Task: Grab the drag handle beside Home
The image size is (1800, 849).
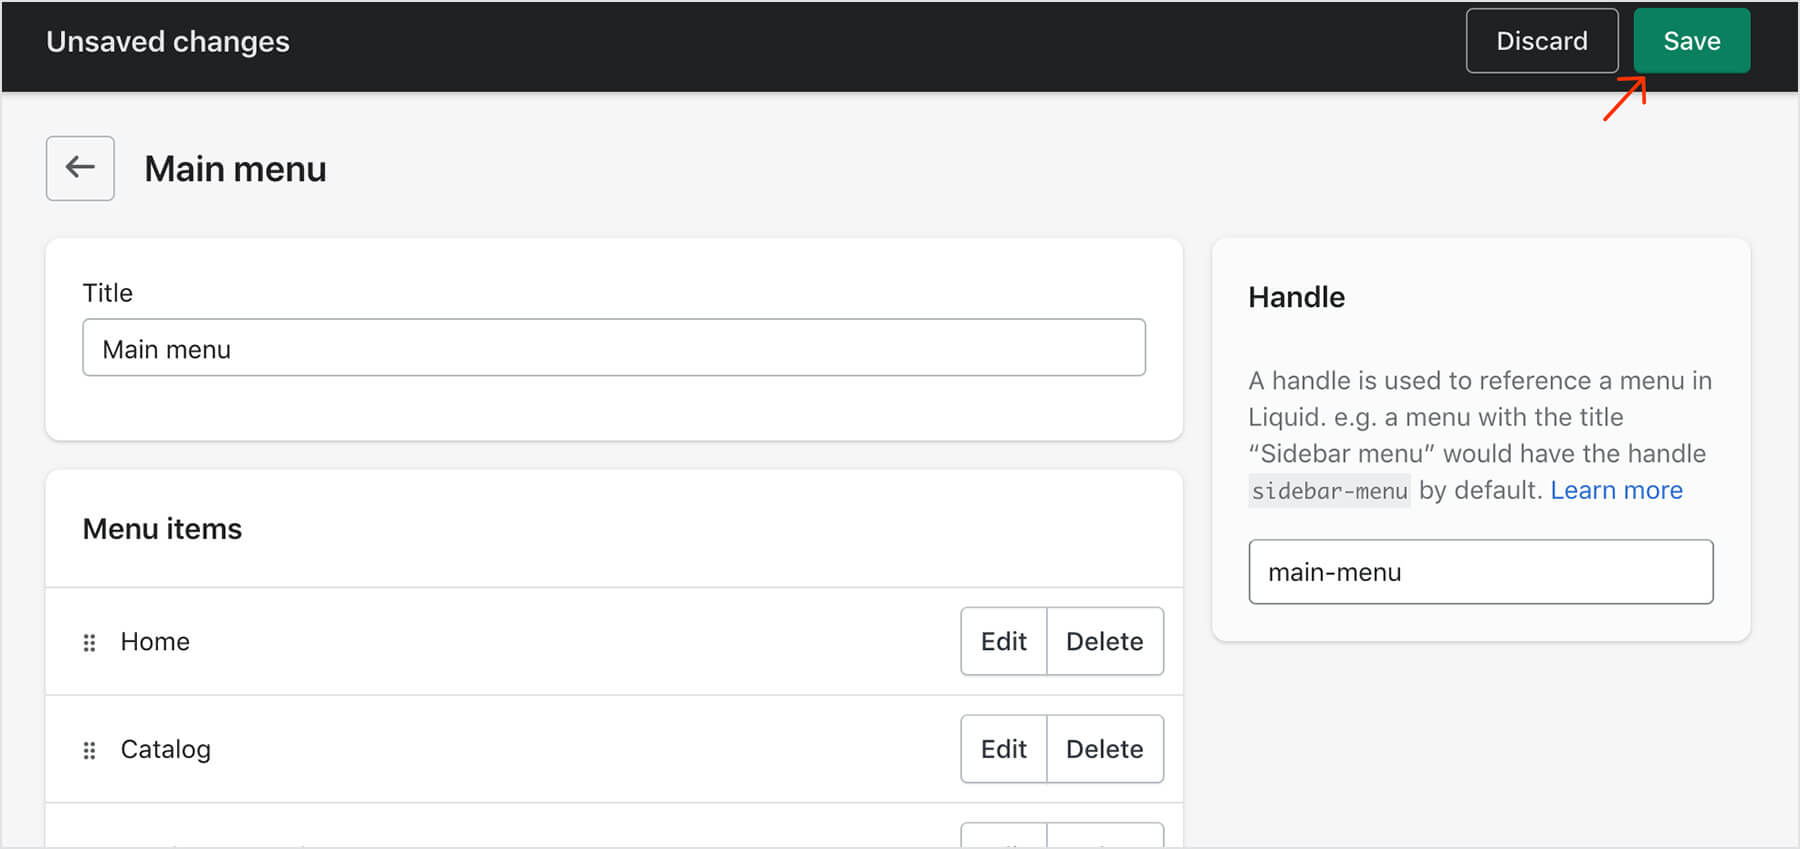Action: (x=89, y=643)
